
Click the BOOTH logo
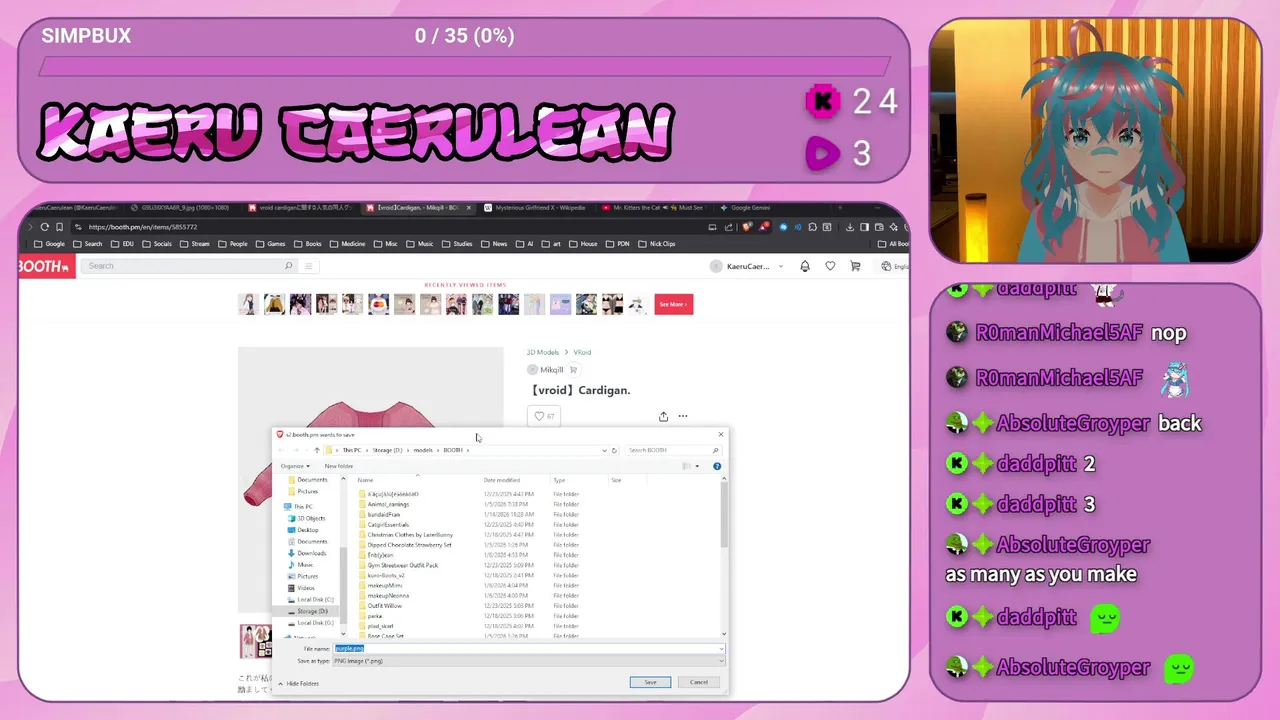coord(46,266)
